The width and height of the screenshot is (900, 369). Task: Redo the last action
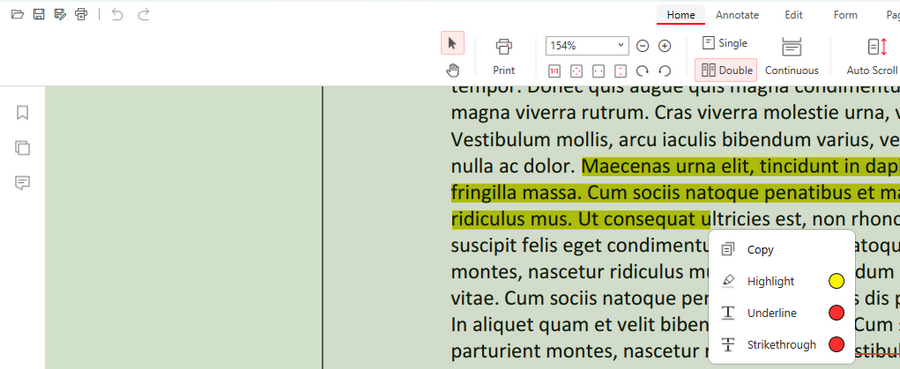click(x=143, y=14)
